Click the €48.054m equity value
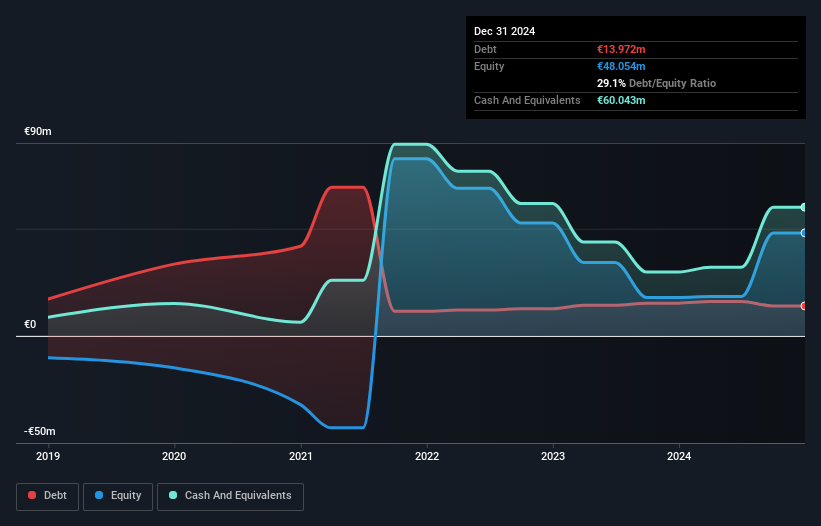The image size is (821, 526). (x=621, y=66)
